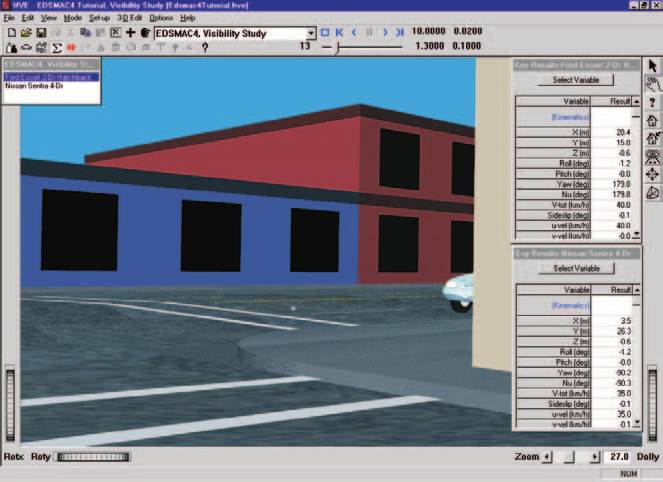Click the Seek crosshair target icon
The height and width of the screenshot is (482, 663).
(652, 175)
